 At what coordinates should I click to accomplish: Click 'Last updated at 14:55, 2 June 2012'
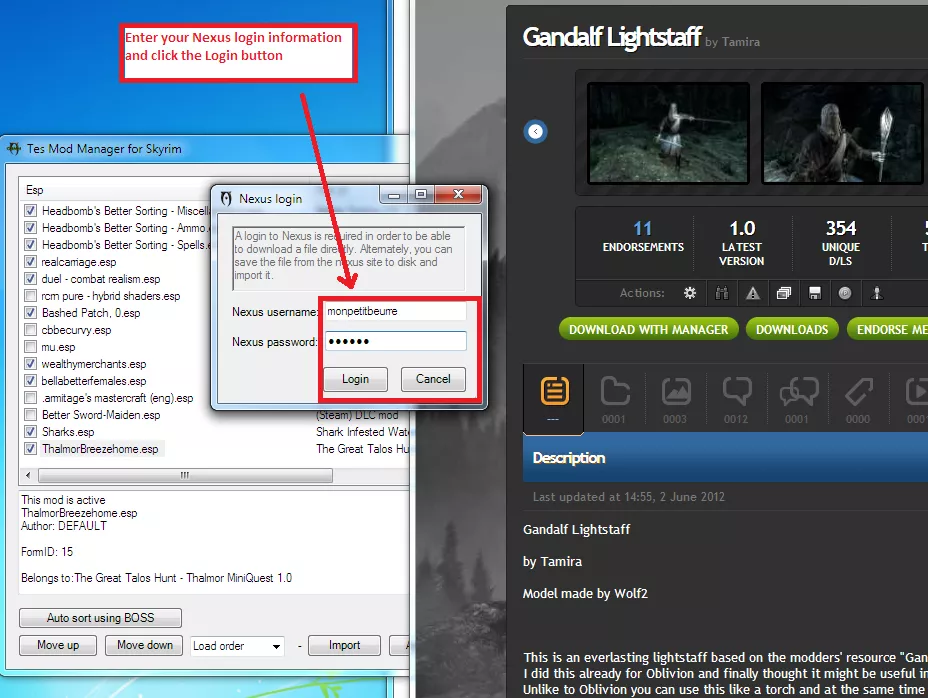coord(629,497)
